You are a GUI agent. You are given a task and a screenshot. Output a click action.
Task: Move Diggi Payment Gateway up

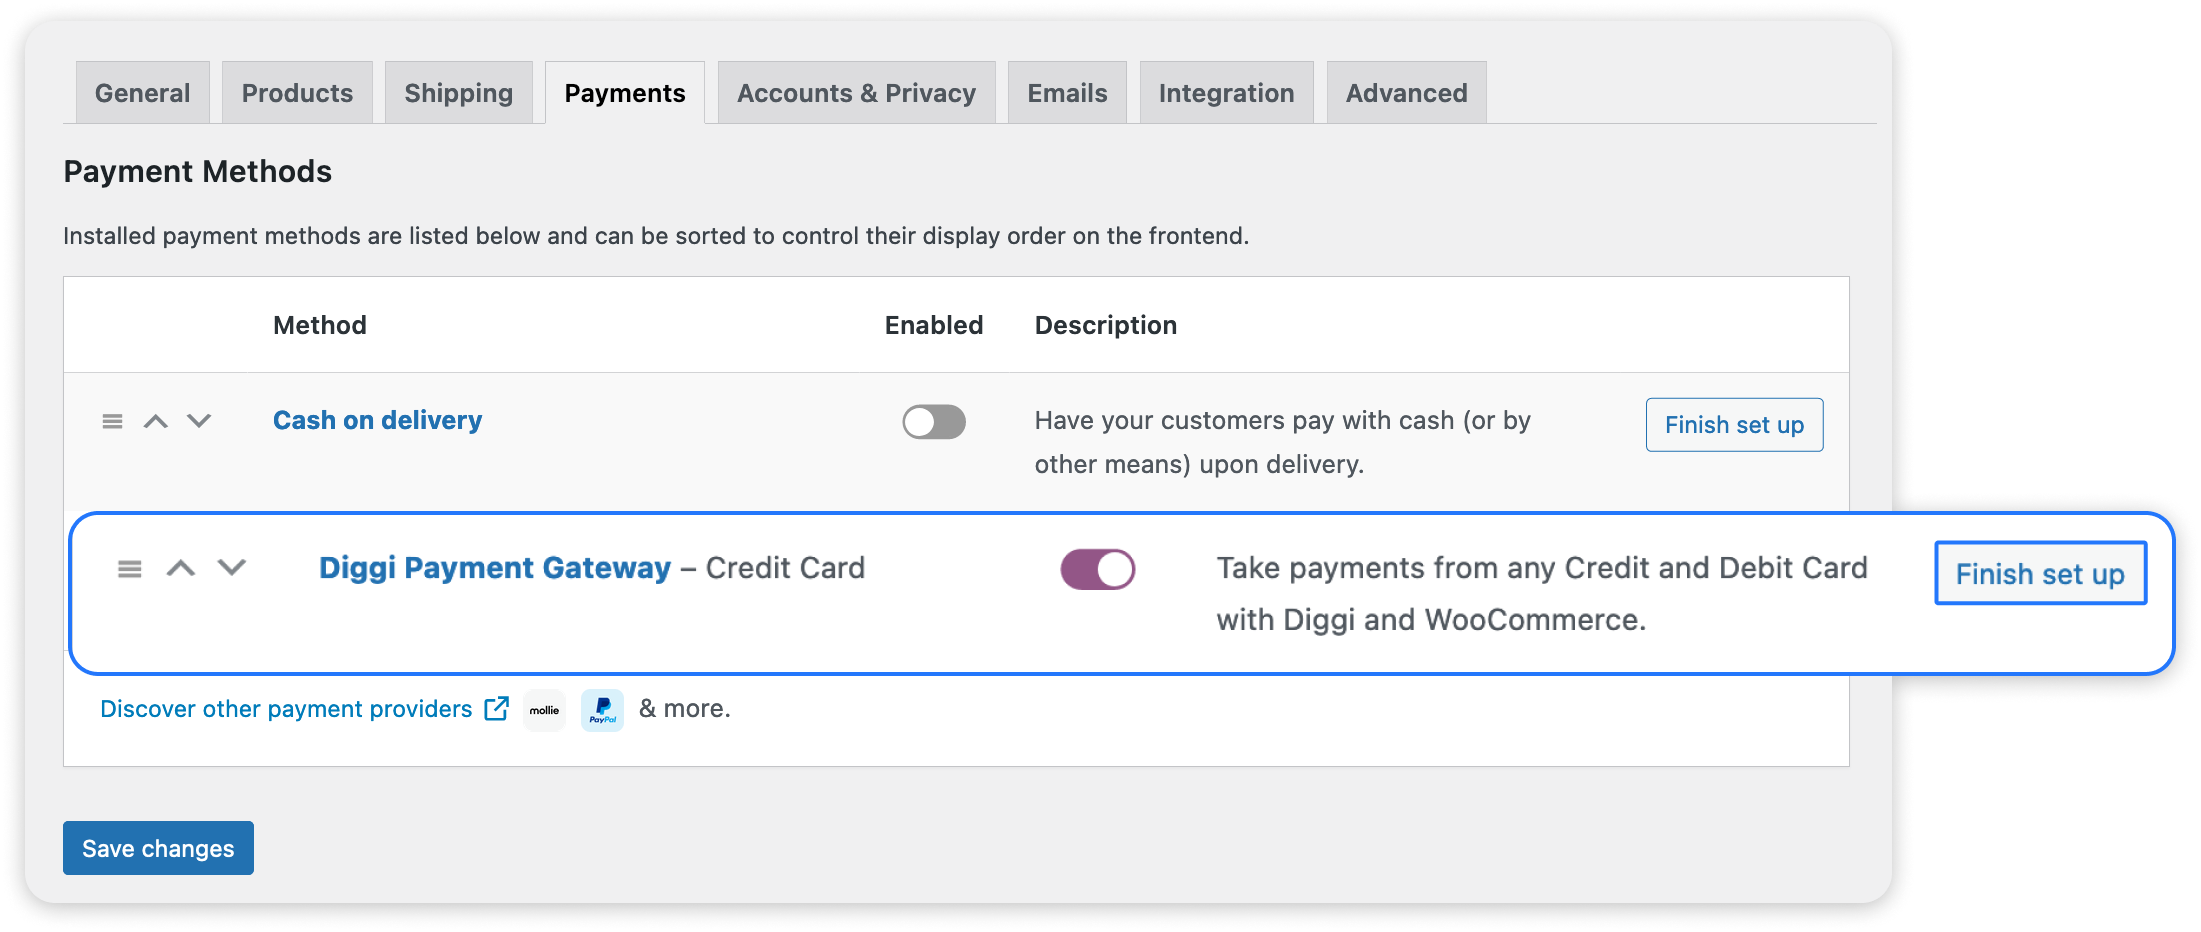[x=181, y=569]
